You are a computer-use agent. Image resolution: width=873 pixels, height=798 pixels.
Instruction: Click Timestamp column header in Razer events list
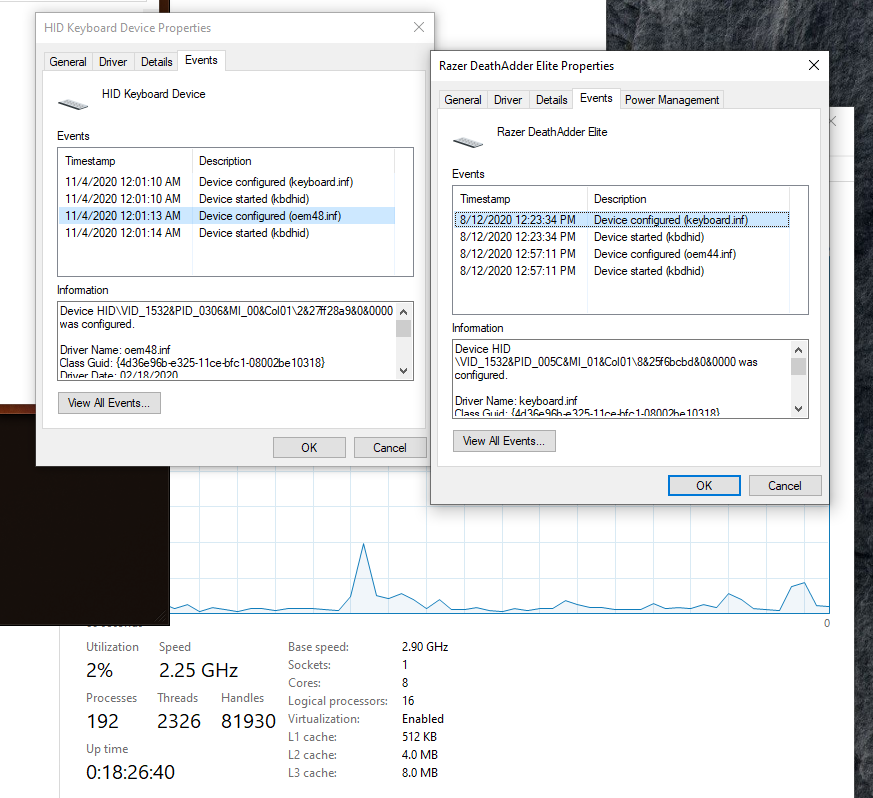tap(521, 199)
